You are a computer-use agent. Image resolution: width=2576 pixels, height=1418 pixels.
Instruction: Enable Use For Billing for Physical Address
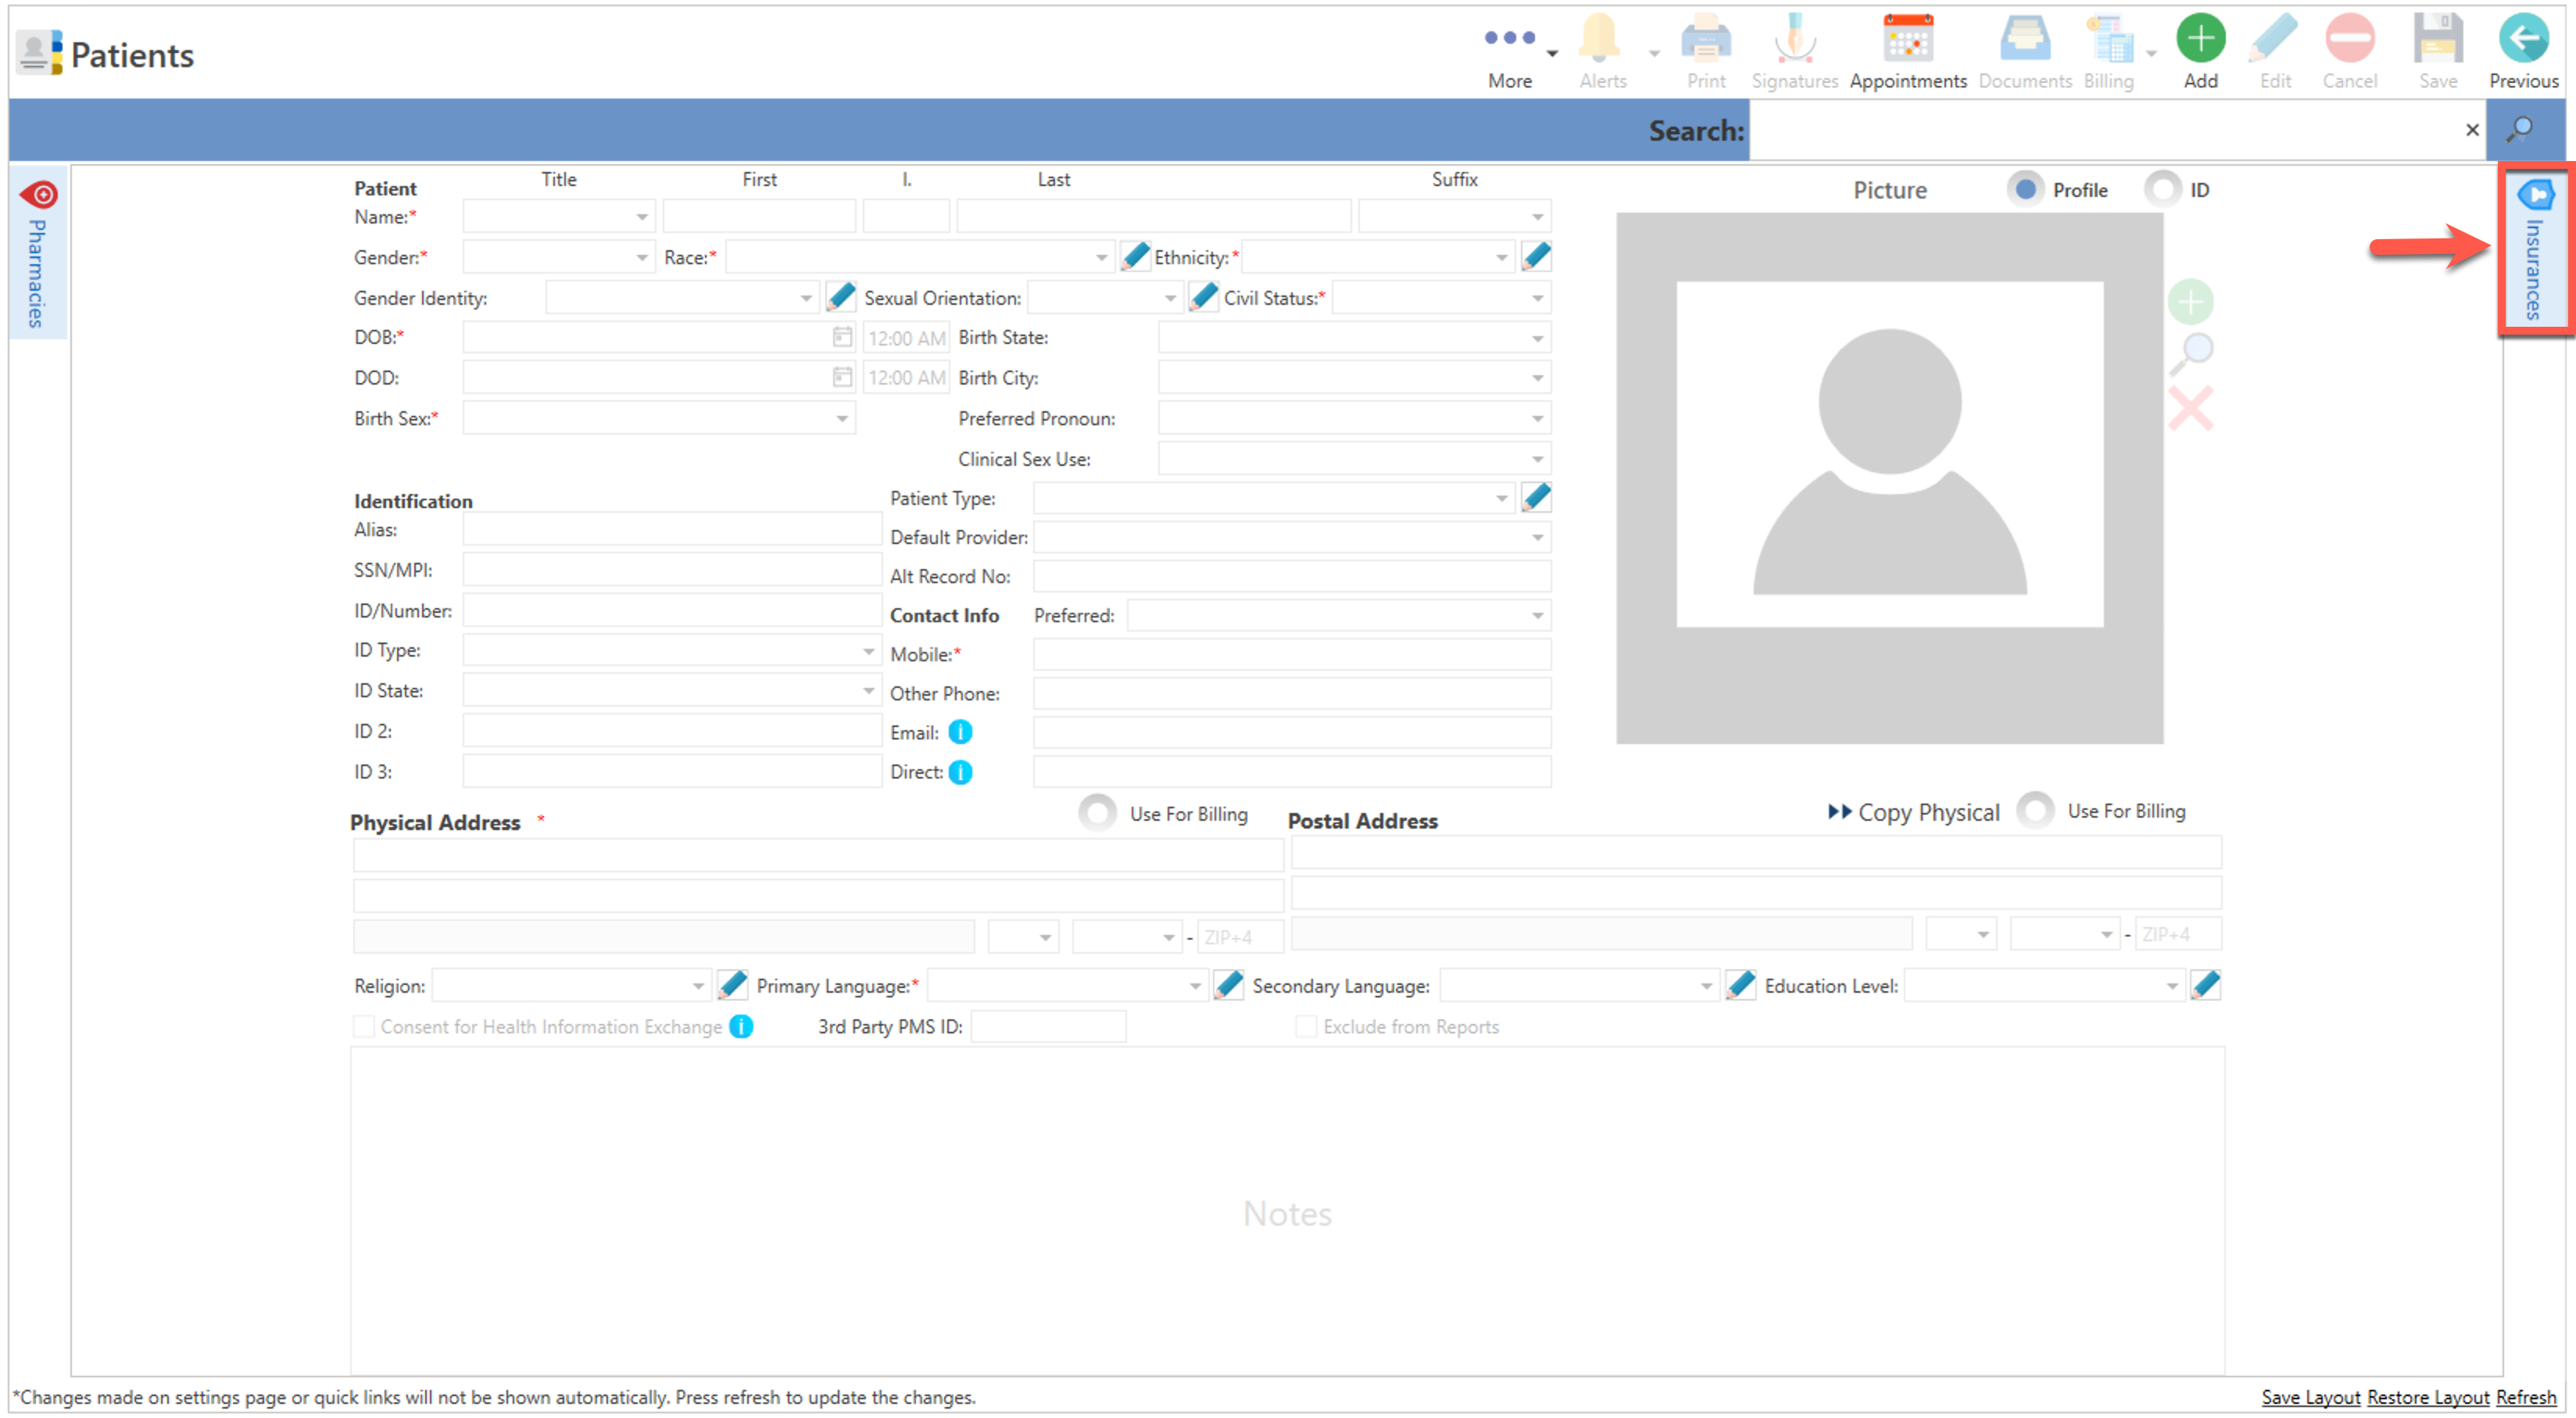[x=1097, y=813]
